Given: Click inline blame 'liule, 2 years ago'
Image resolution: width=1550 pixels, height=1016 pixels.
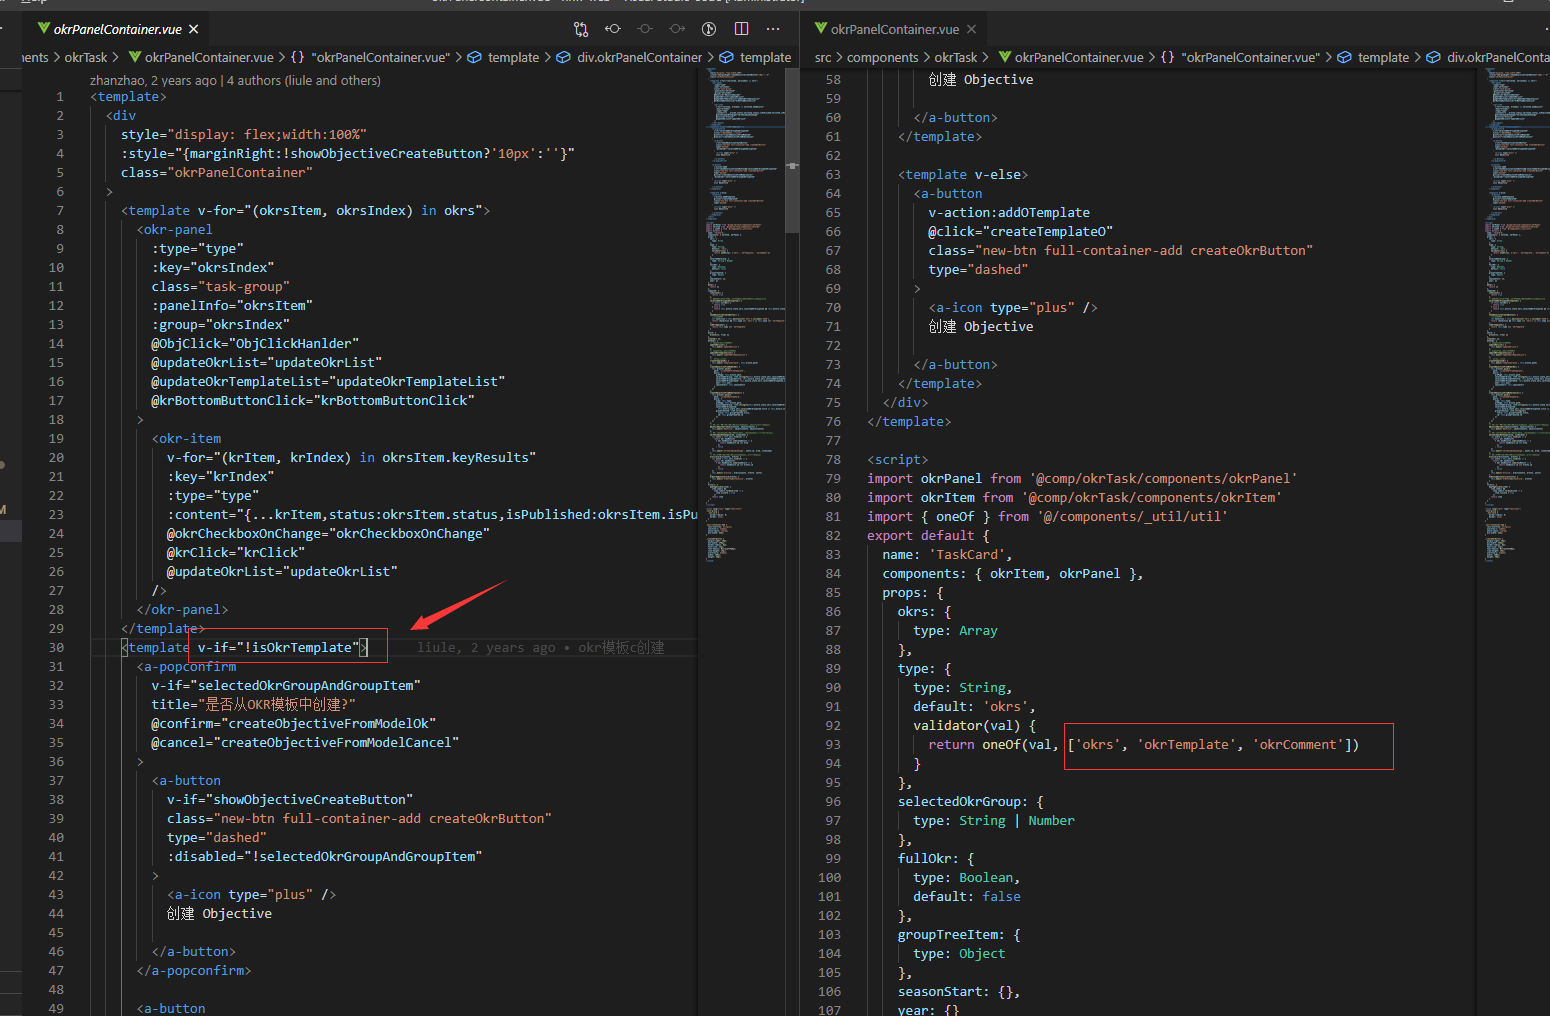Looking at the screenshot, I should point(486,647).
